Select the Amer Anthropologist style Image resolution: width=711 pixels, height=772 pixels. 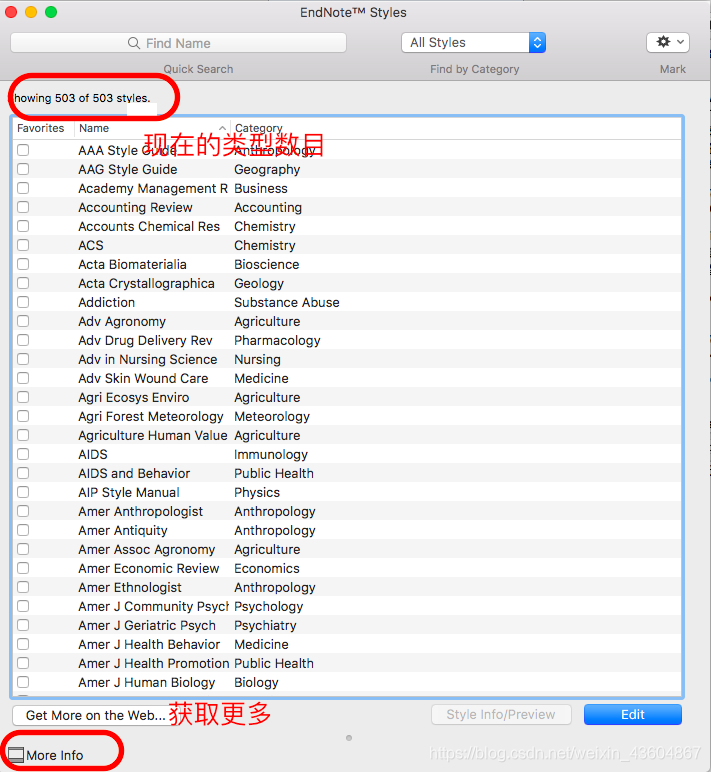pos(140,512)
